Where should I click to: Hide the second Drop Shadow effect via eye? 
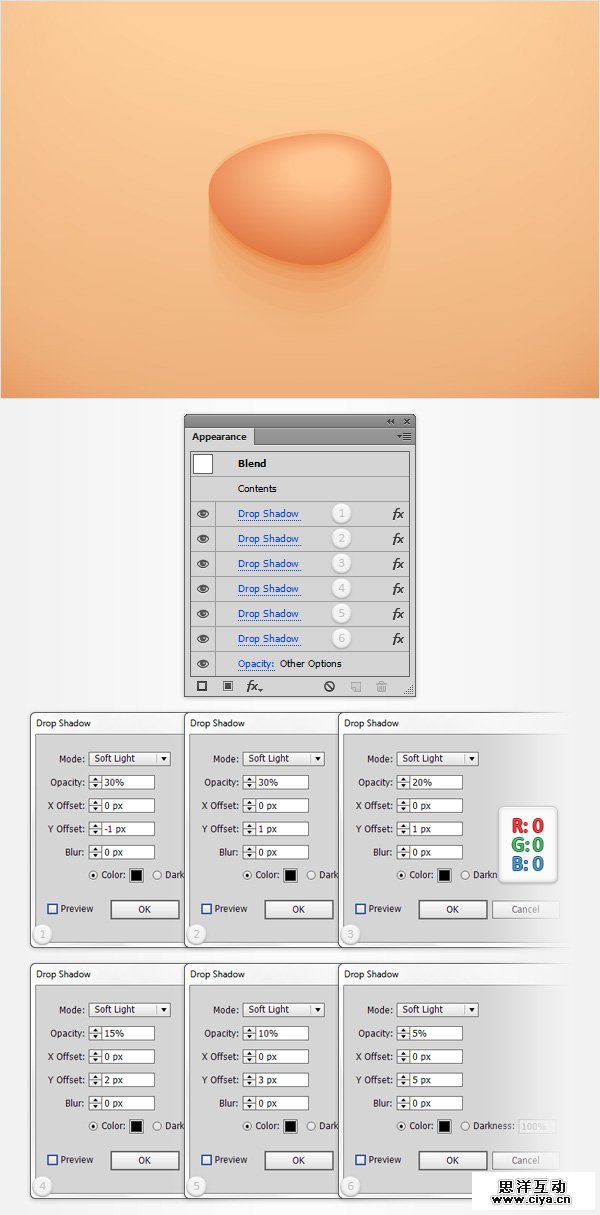coord(203,539)
